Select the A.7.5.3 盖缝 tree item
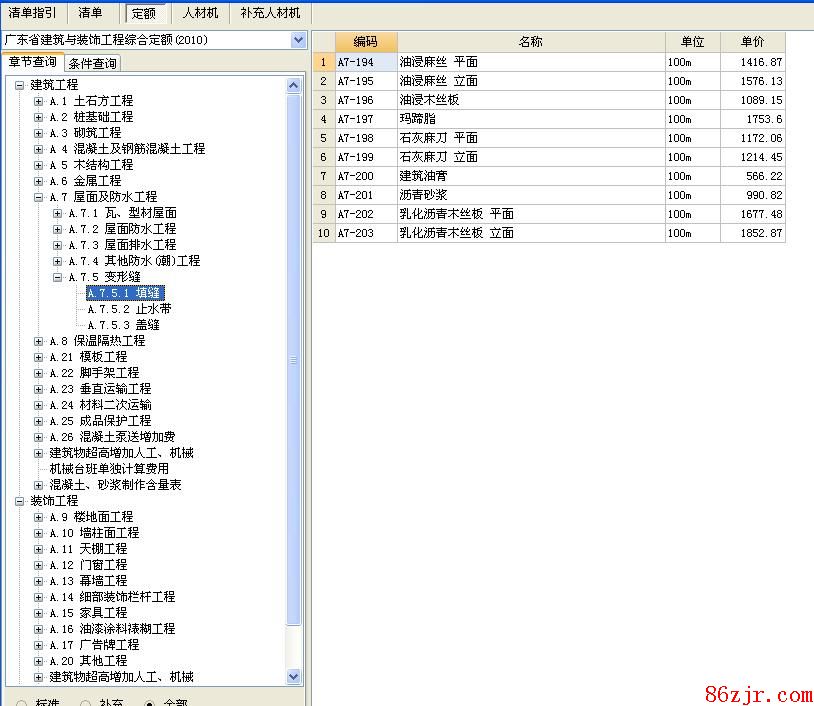814x706 pixels. click(123, 325)
